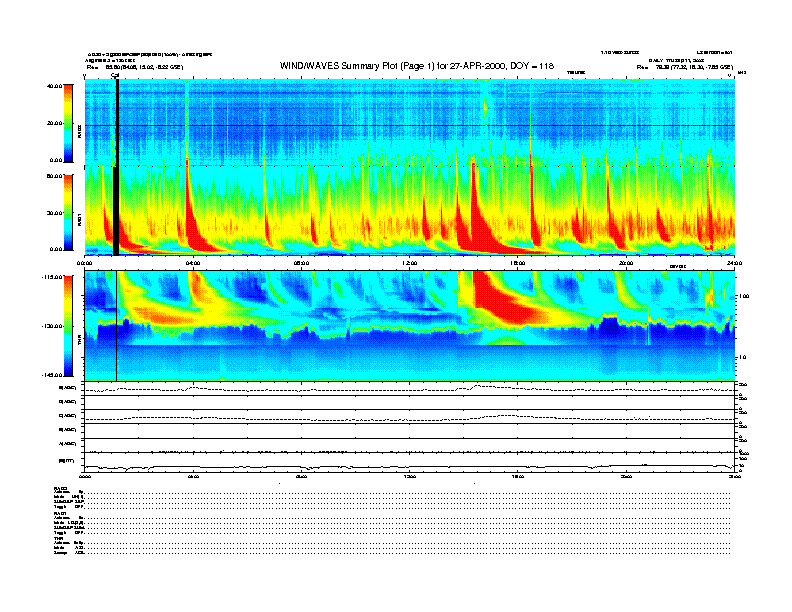This screenshot has height=612, width=792.
Task: Click the -115.00 label on TNR scale
Action: pyautogui.click(x=53, y=277)
